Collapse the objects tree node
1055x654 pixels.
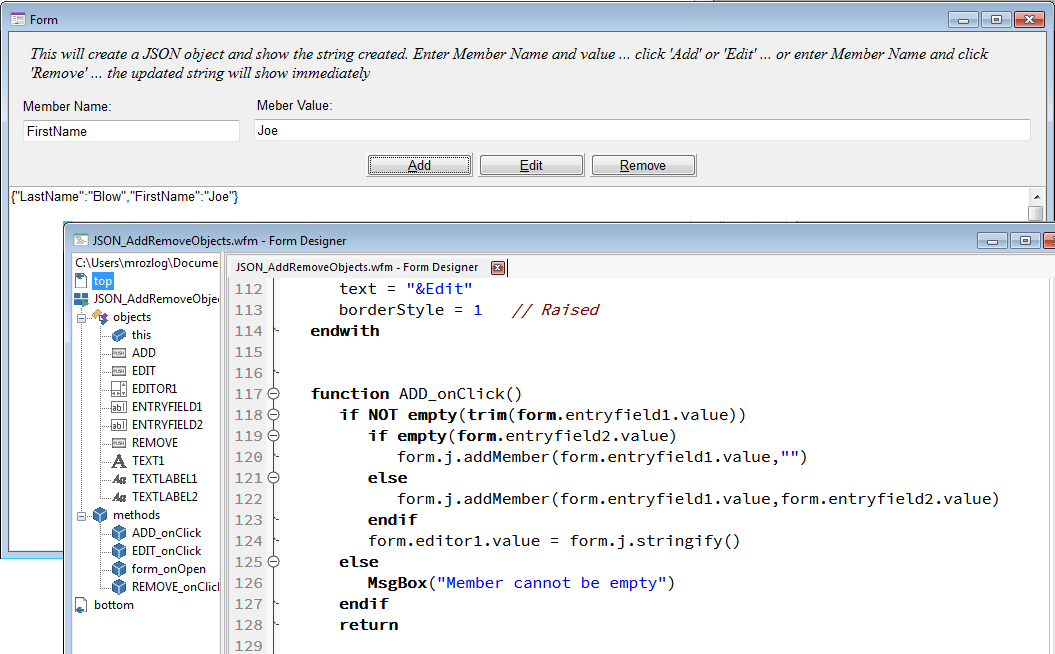(81, 318)
